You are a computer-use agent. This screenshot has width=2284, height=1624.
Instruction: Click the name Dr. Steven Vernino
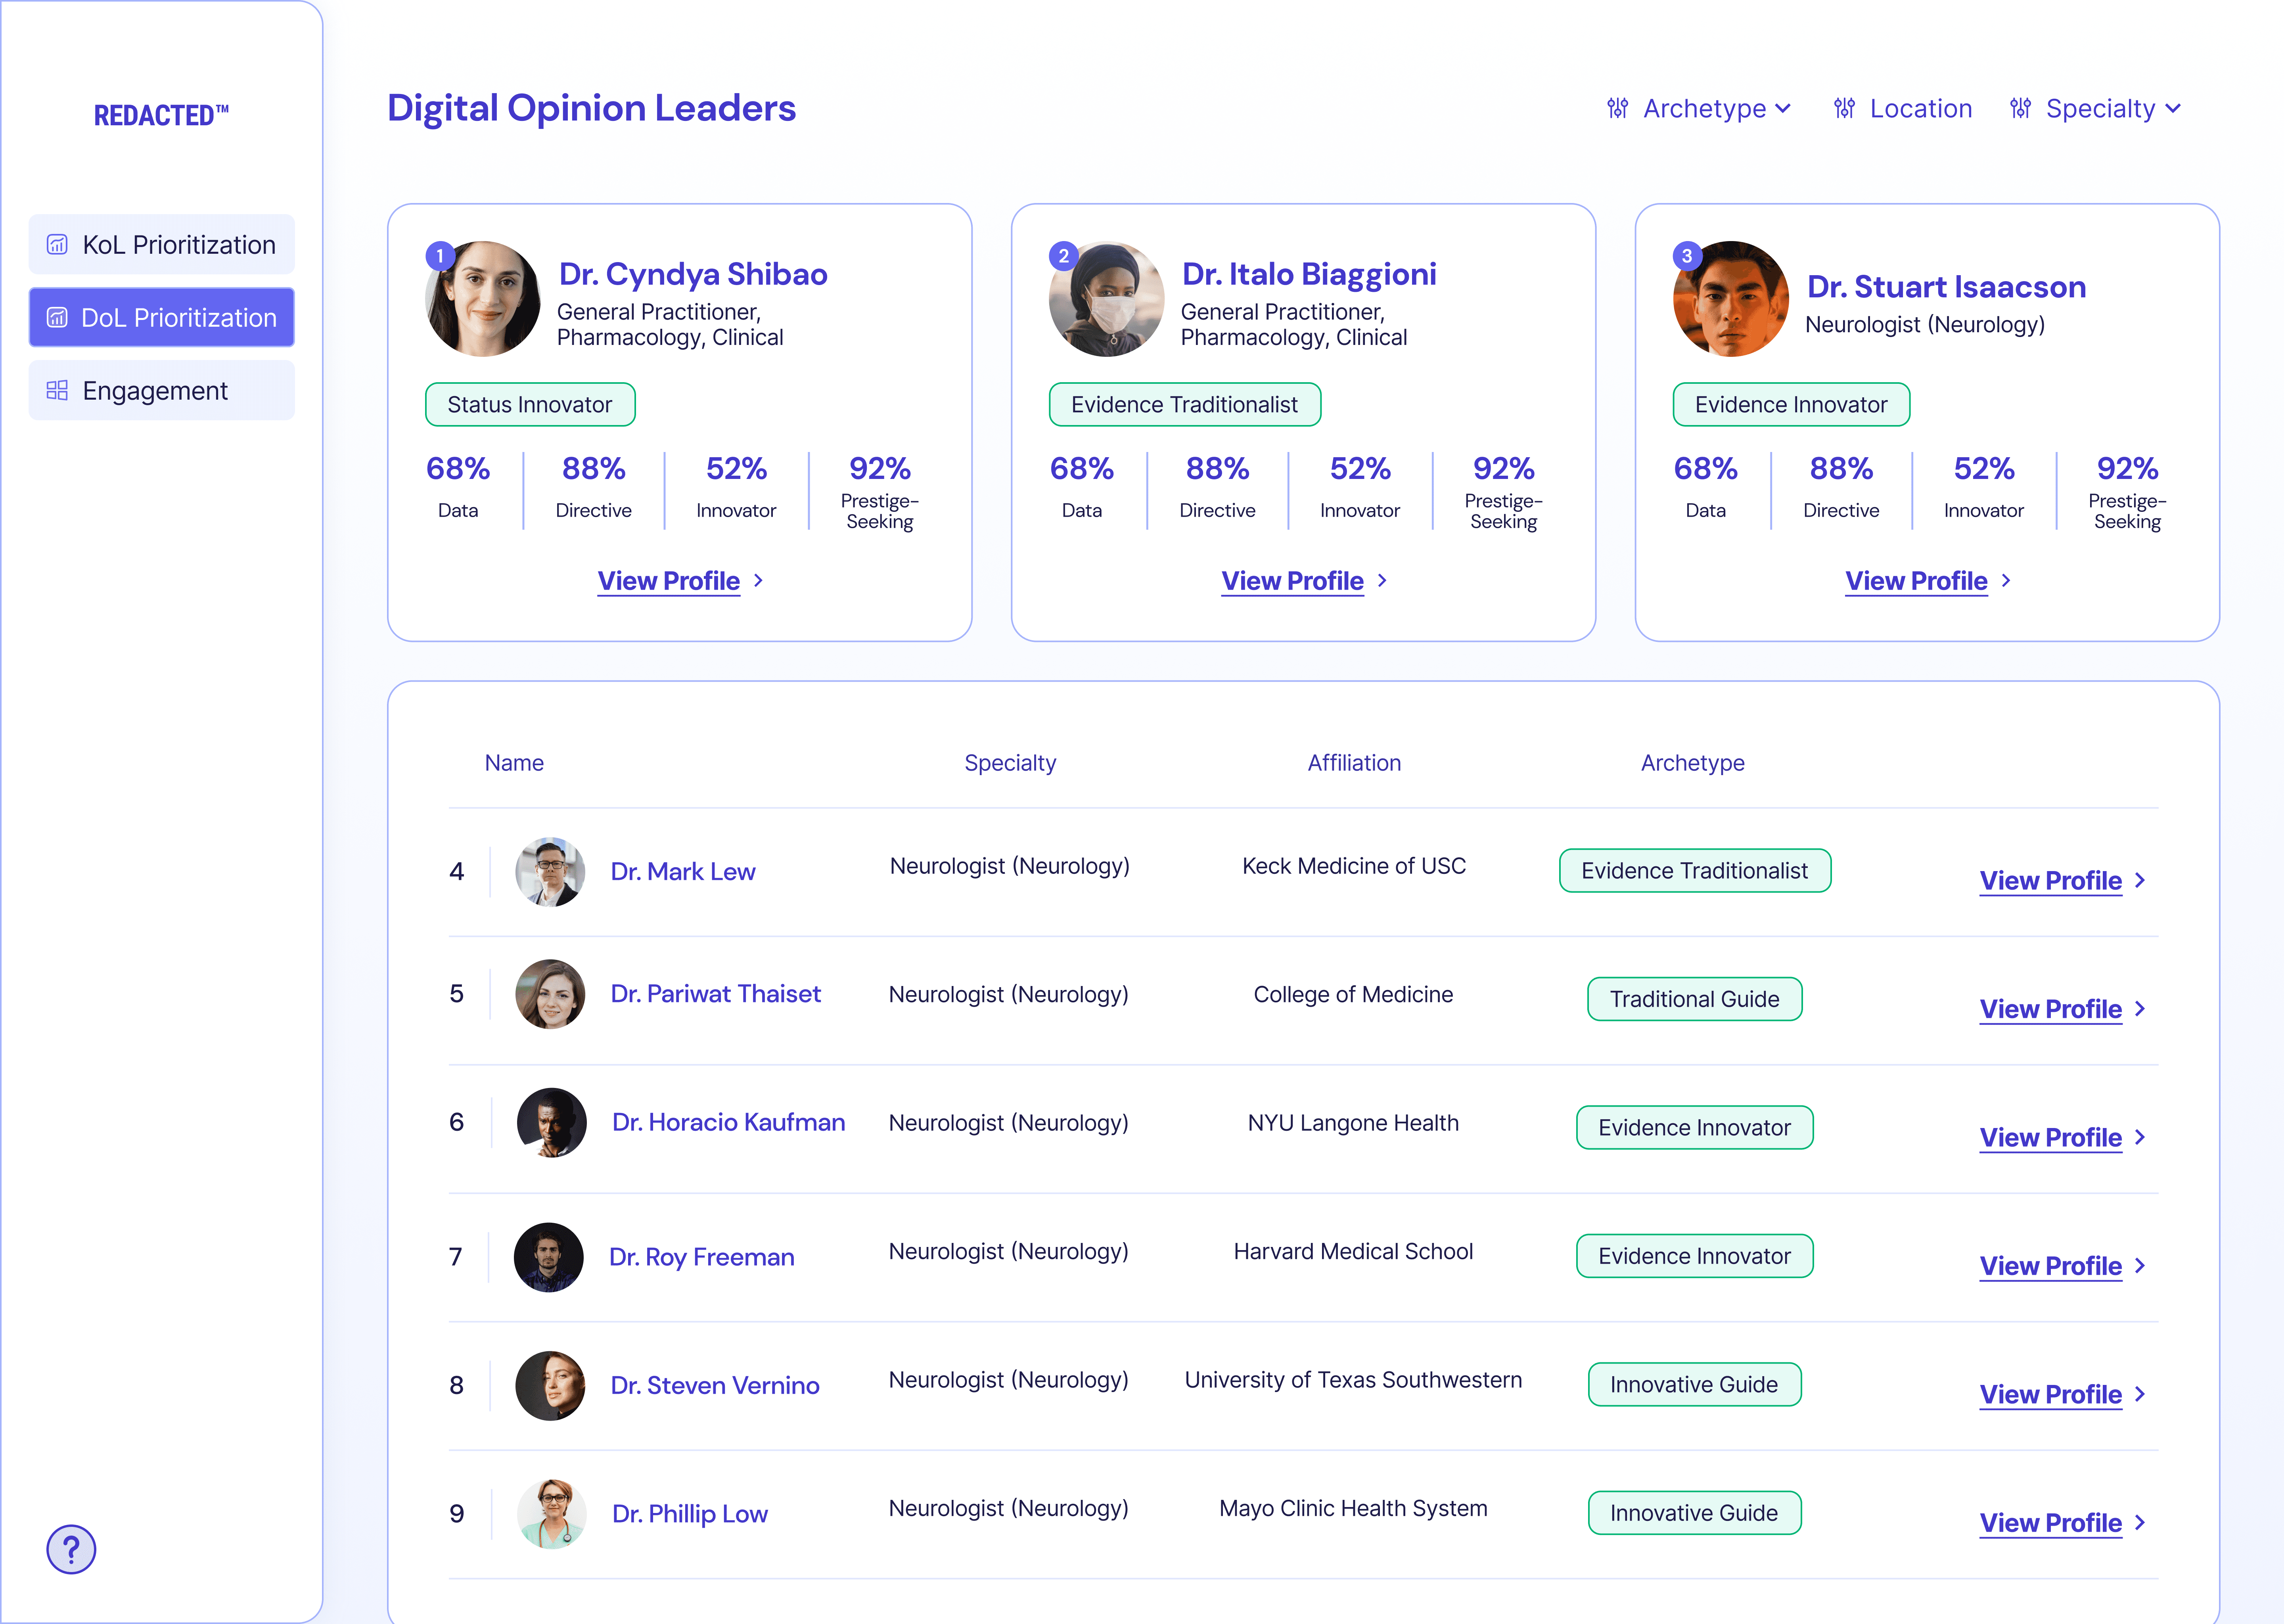[715, 1386]
